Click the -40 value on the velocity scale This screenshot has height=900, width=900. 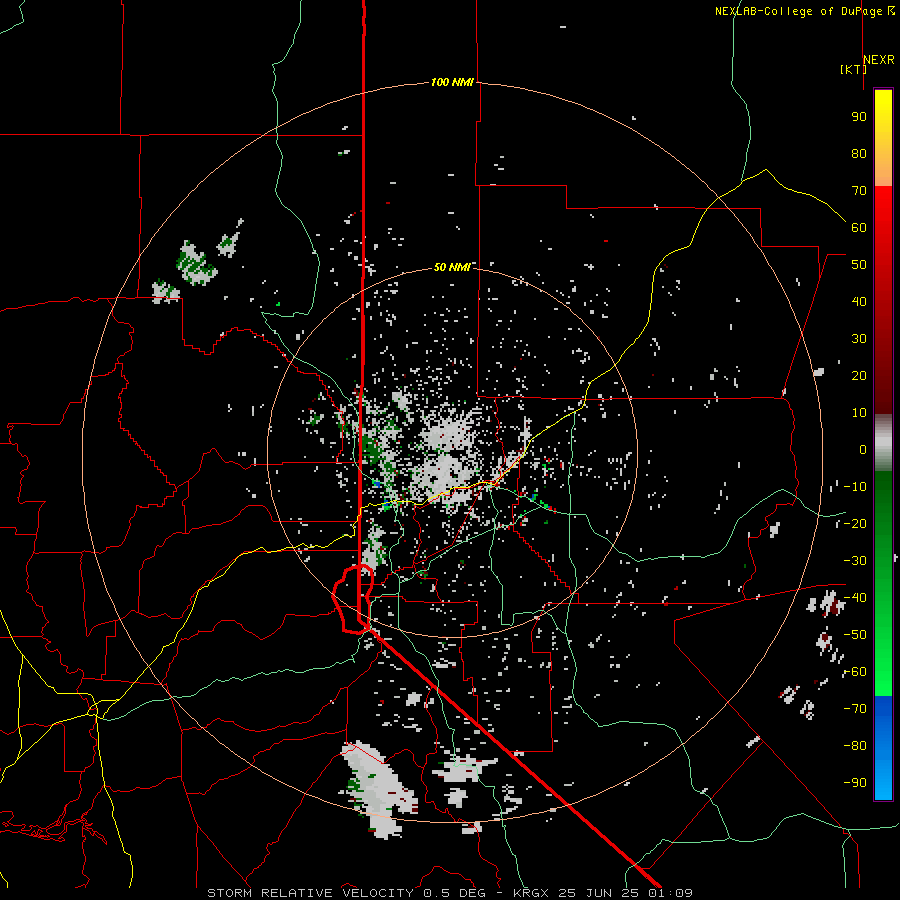855,598
